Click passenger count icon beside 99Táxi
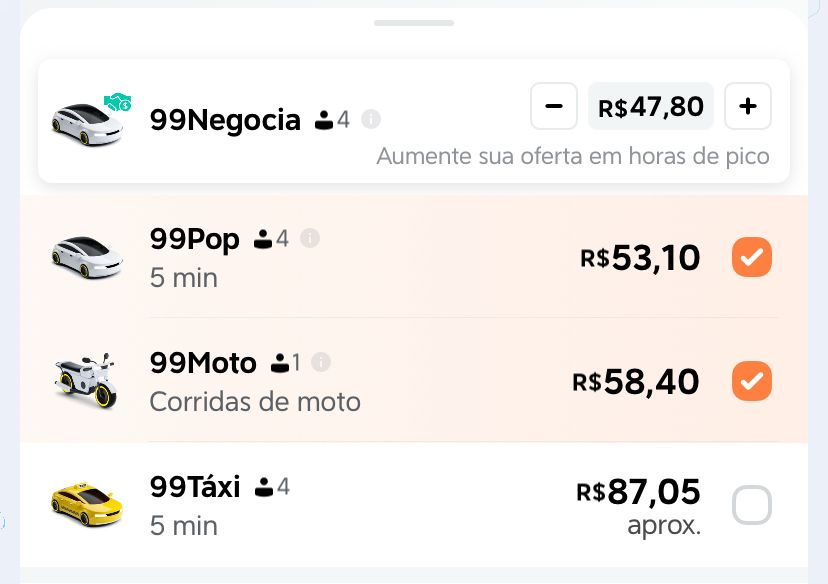 265,488
